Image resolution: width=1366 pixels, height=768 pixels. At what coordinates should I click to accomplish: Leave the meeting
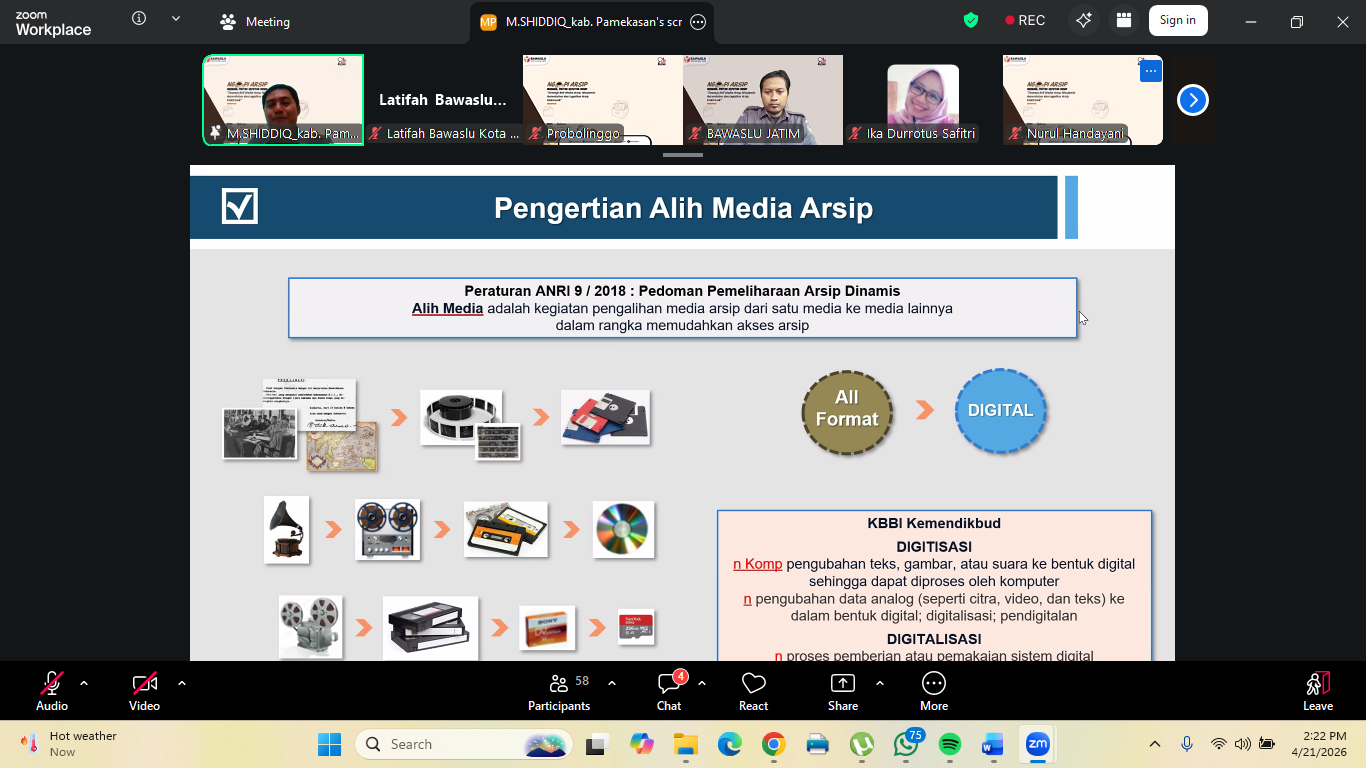click(1317, 691)
